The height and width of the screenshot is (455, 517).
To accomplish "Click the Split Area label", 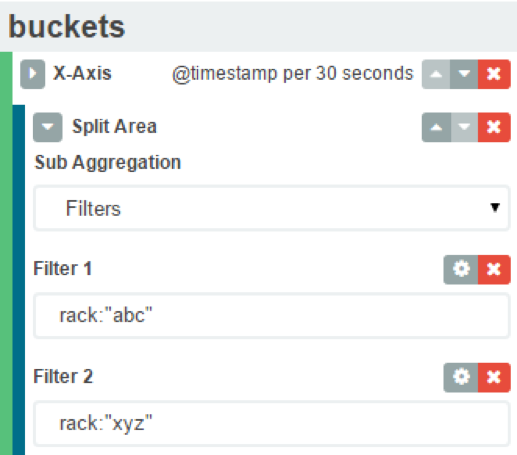I will [x=114, y=126].
